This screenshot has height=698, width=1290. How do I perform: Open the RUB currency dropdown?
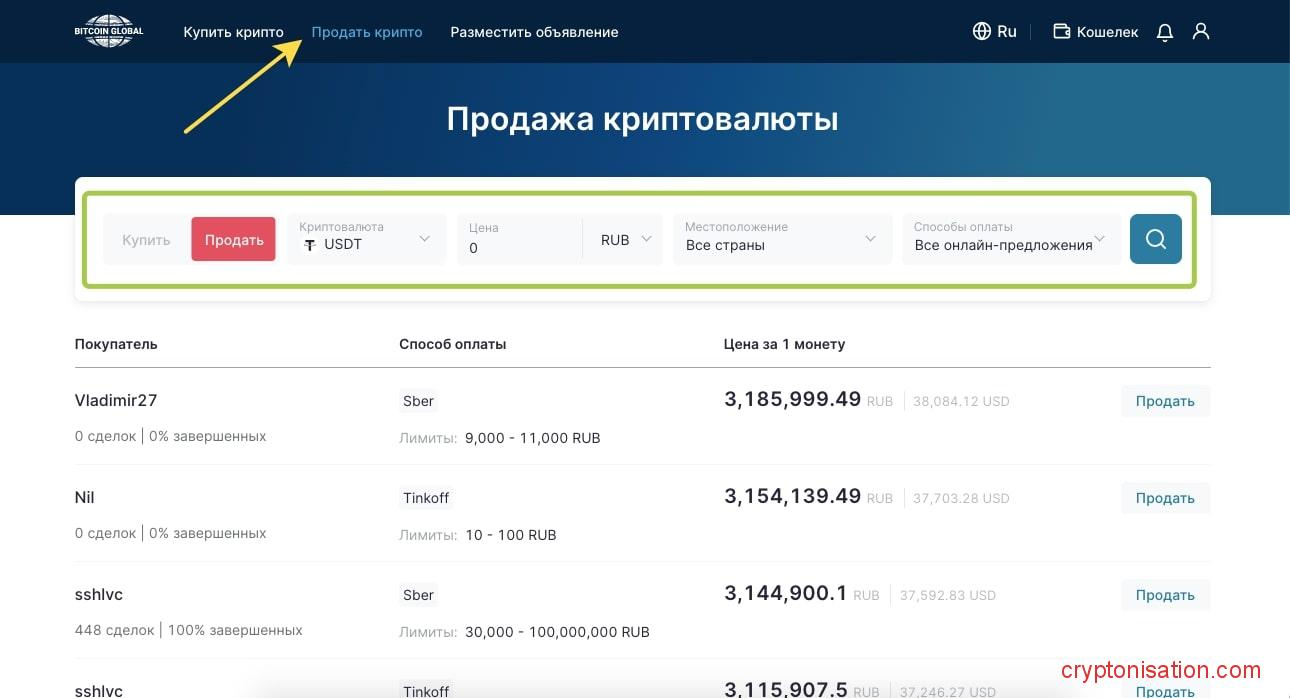(x=625, y=240)
